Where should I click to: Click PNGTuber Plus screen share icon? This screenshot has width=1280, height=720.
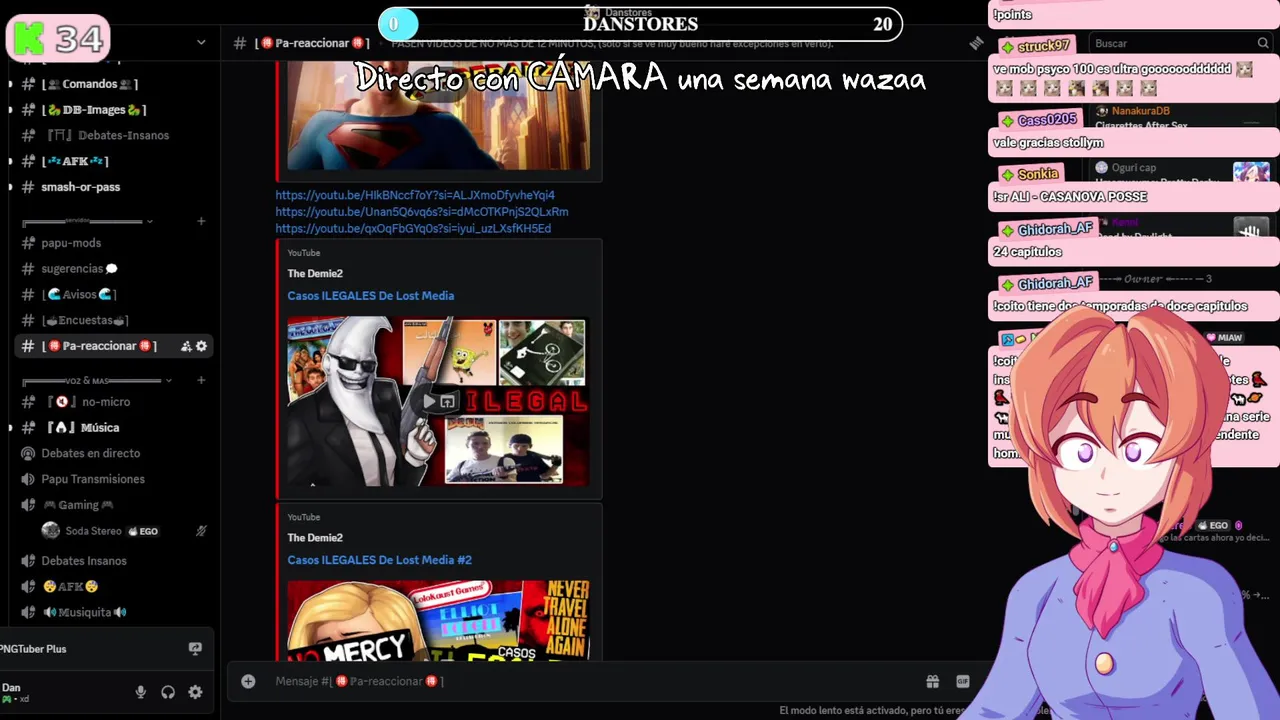pyautogui.click(x=195, y=649)
